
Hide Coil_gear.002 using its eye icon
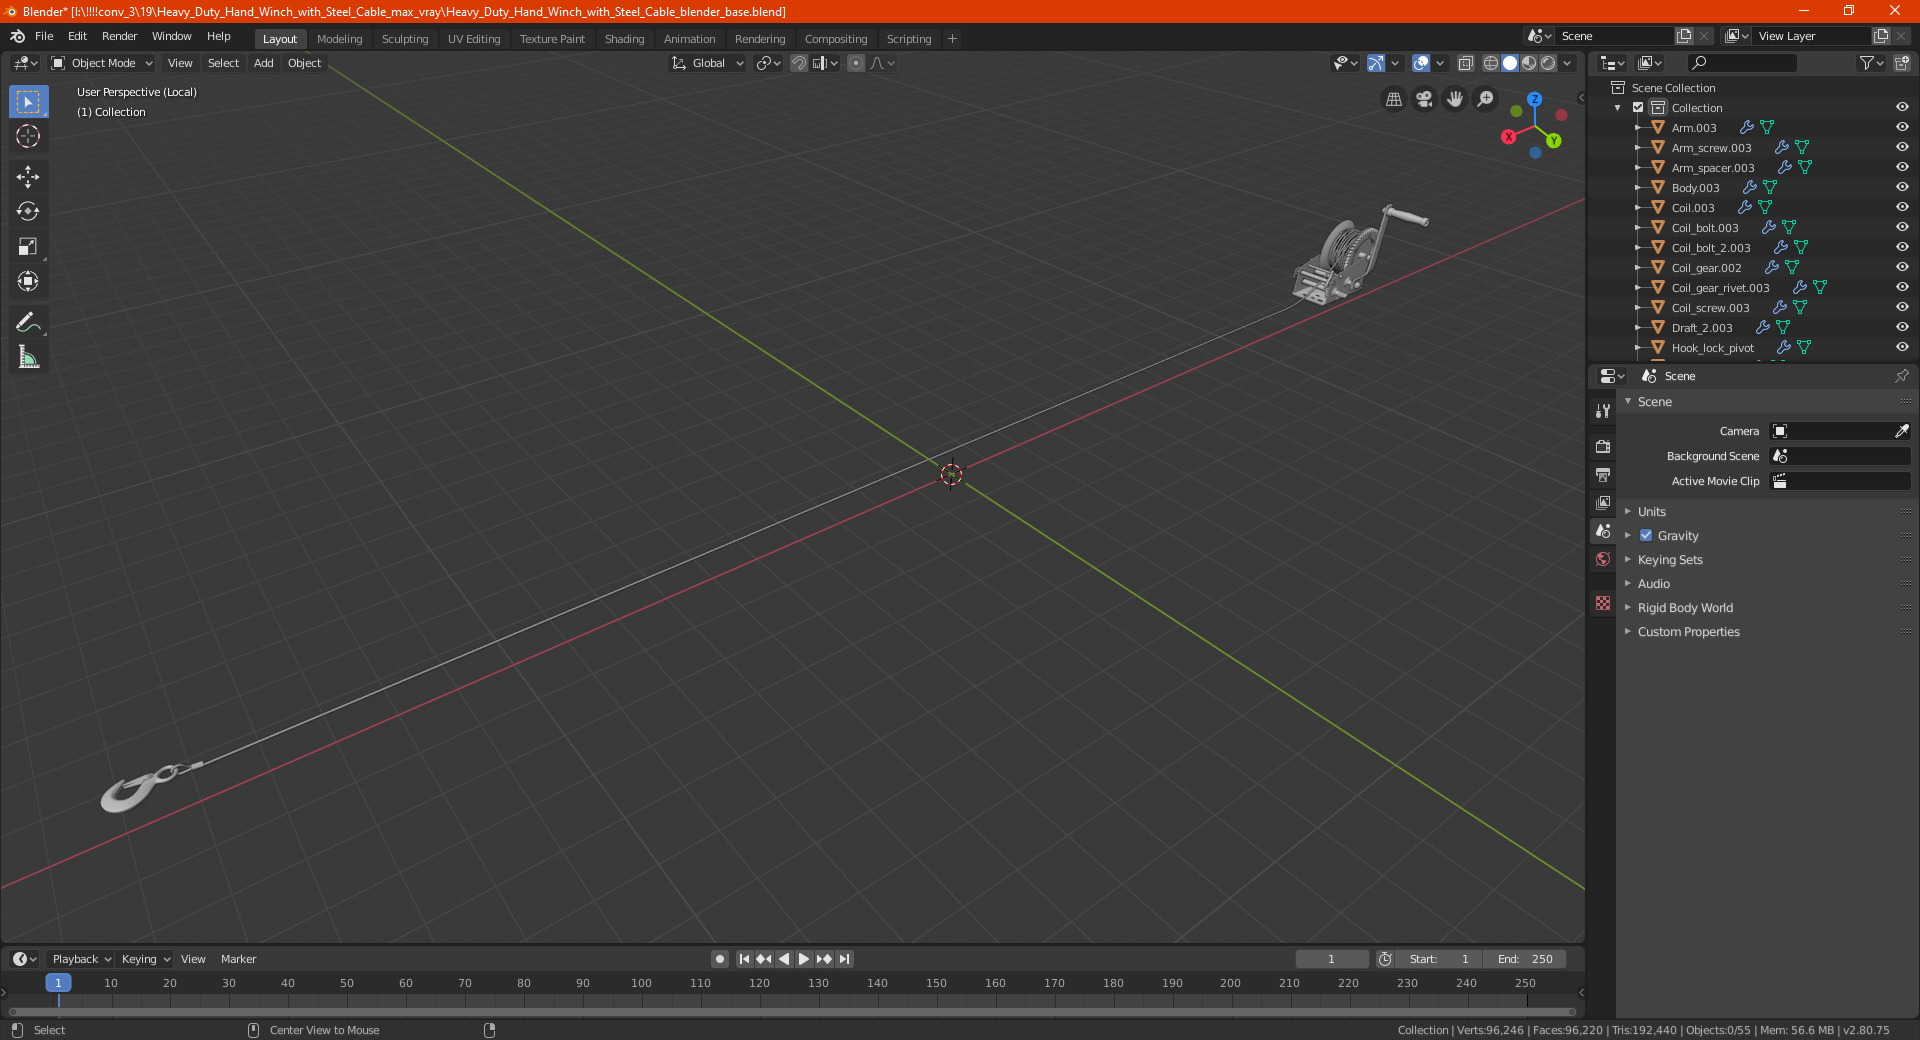[x=1902, y=268]
